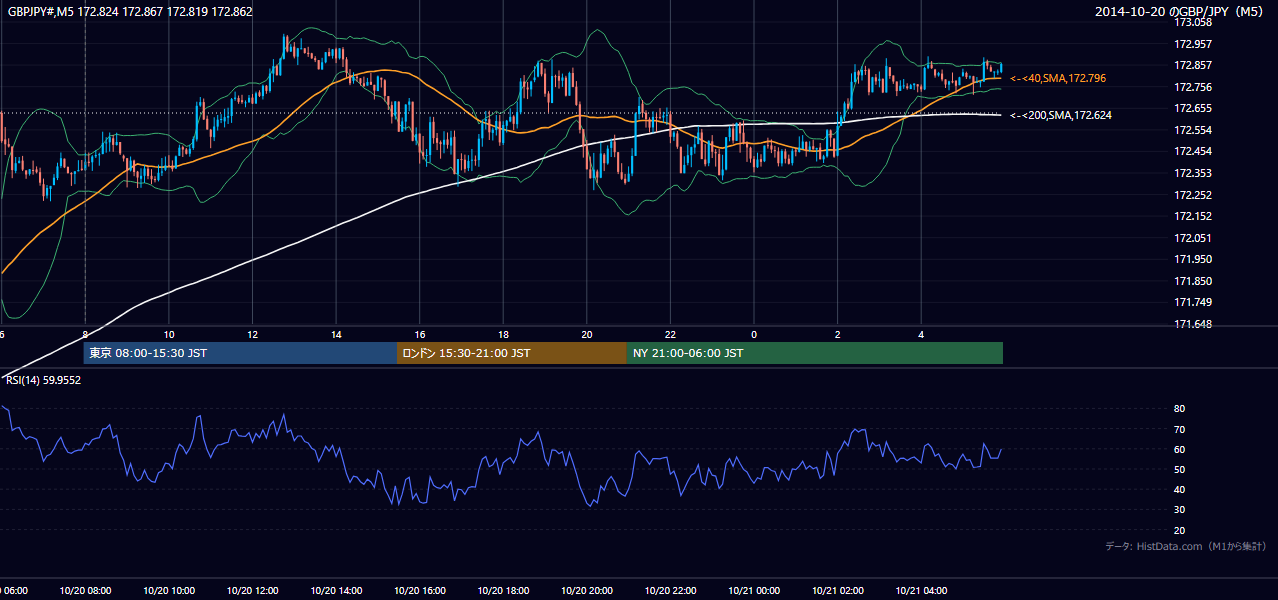Screen dimensions: 1278x600
Task: Click price axis value 171.749
Action: [1193, 303]
